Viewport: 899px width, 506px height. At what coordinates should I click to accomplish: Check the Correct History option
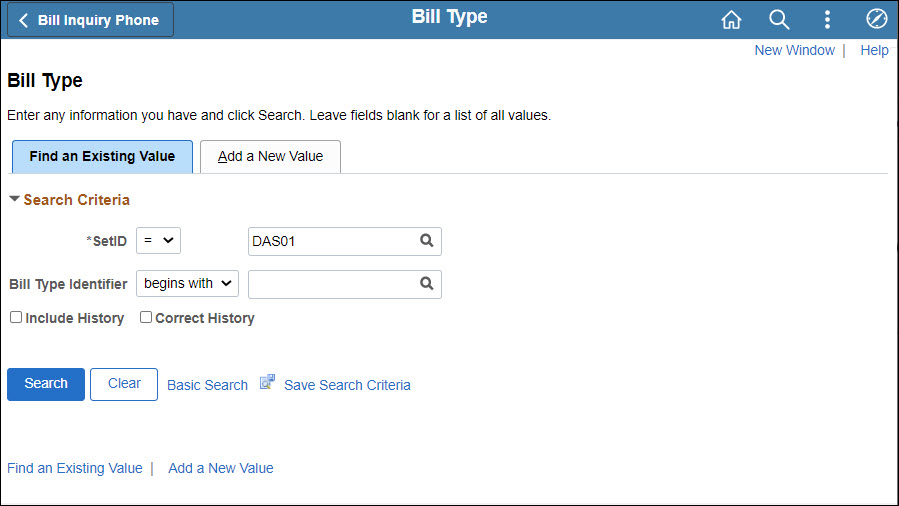[x=146, y=317]
